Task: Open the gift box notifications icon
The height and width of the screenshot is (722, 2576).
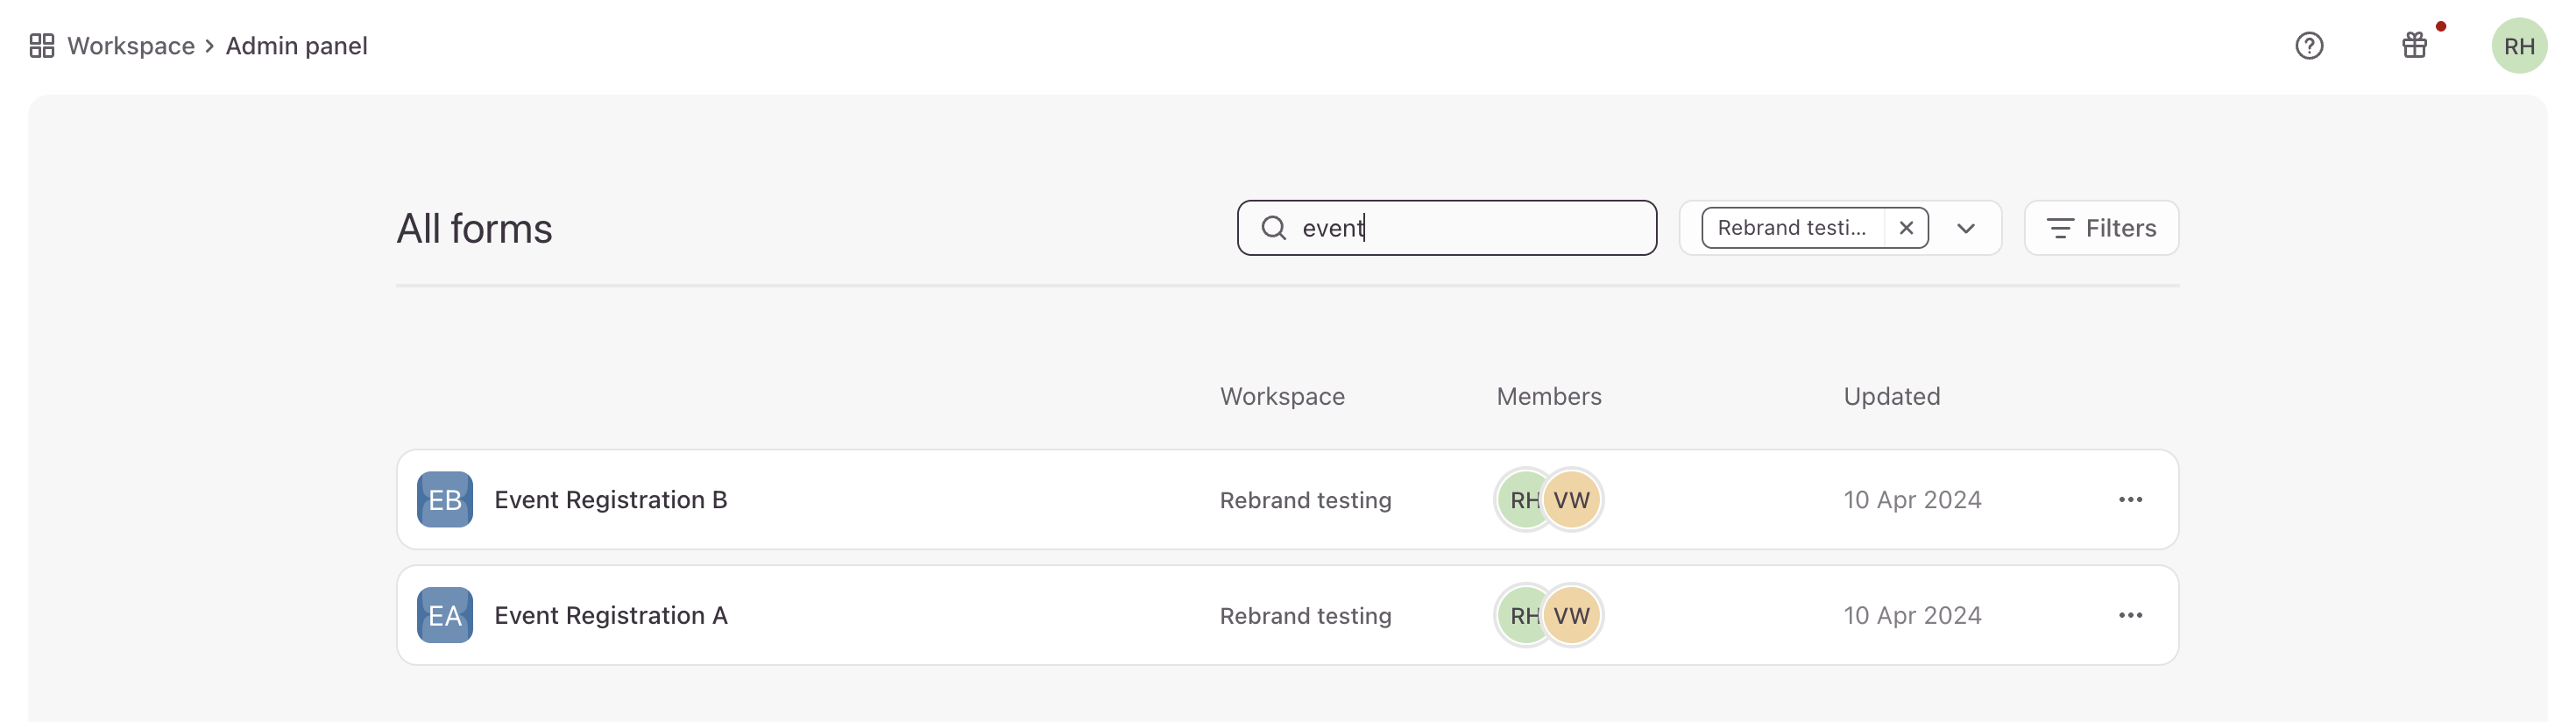Action: coord(2414,46)
